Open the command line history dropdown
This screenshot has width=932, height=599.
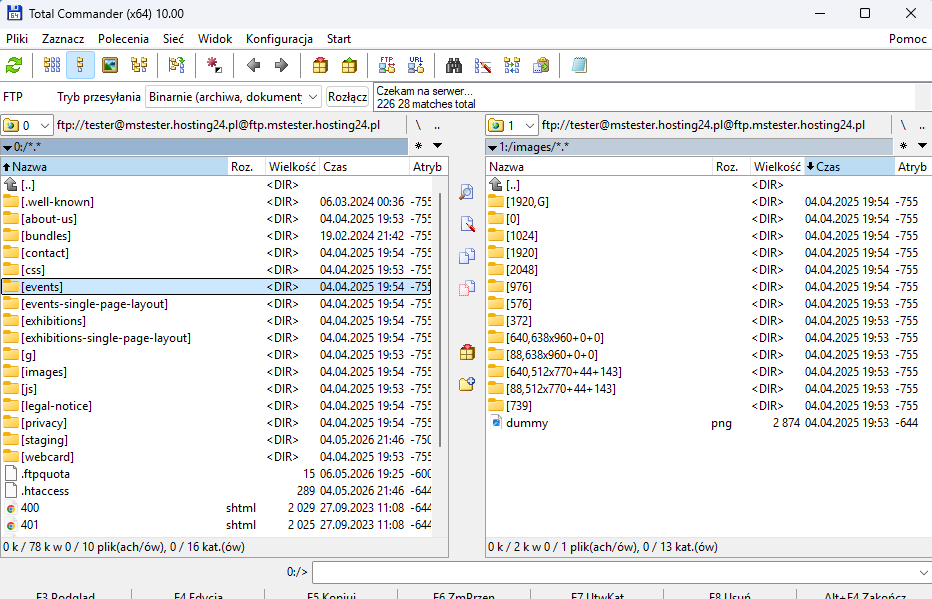click(x=923, y=572)
